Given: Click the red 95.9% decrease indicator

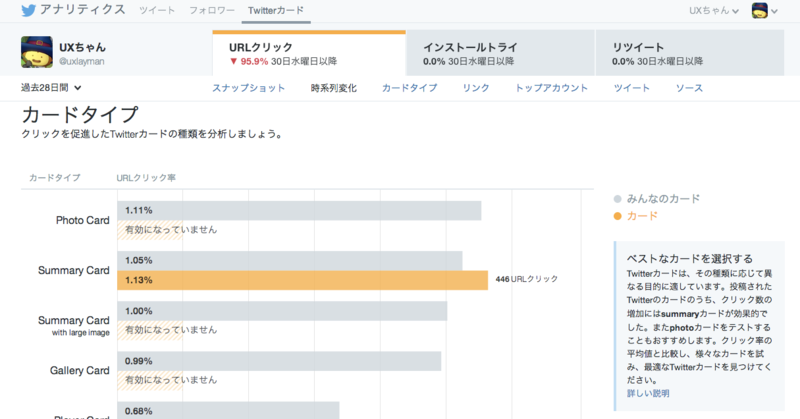Looking at the screenshot, I should coord(249,61).
